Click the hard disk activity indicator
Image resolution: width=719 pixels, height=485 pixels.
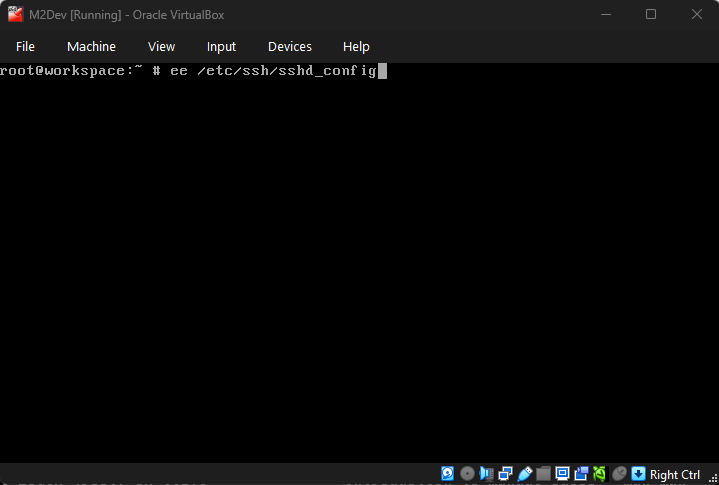pos(447,474)
